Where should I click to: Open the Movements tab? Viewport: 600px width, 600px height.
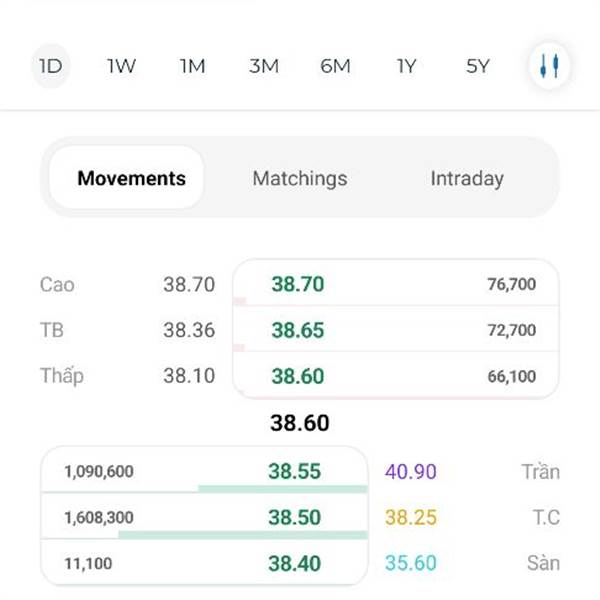[x=126, y=178]
